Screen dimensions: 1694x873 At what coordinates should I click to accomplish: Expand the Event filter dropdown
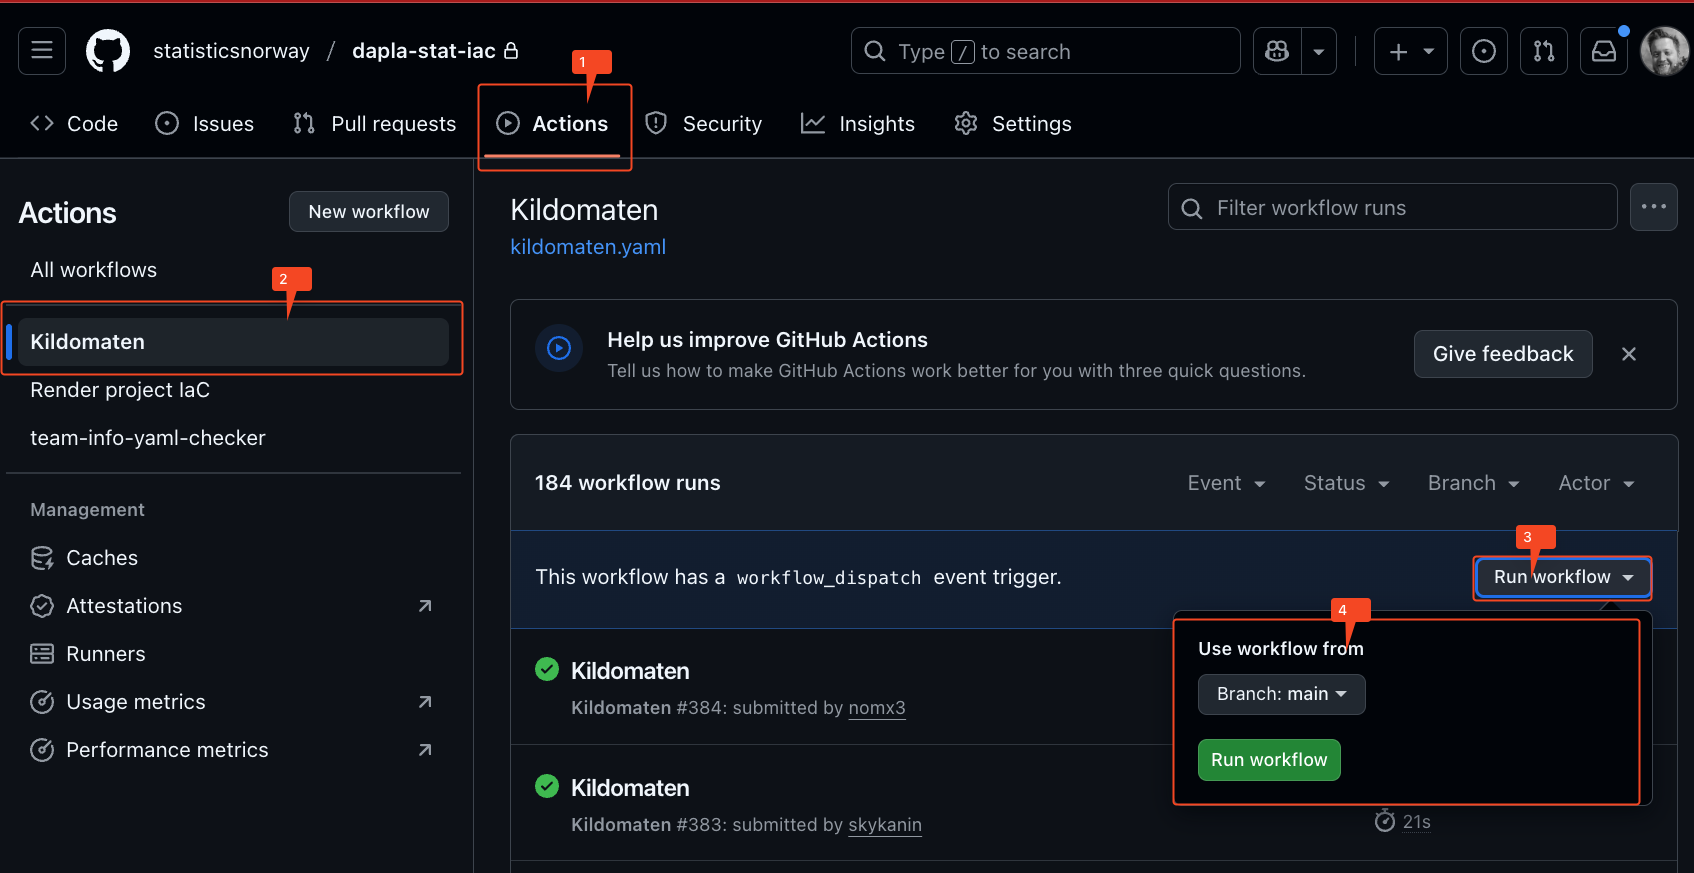[1226, 483]
